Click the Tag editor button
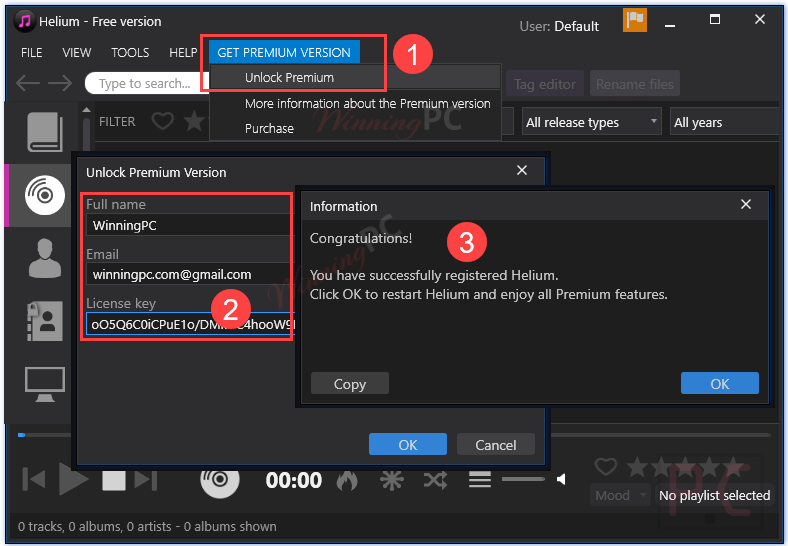 coord(545,84)
